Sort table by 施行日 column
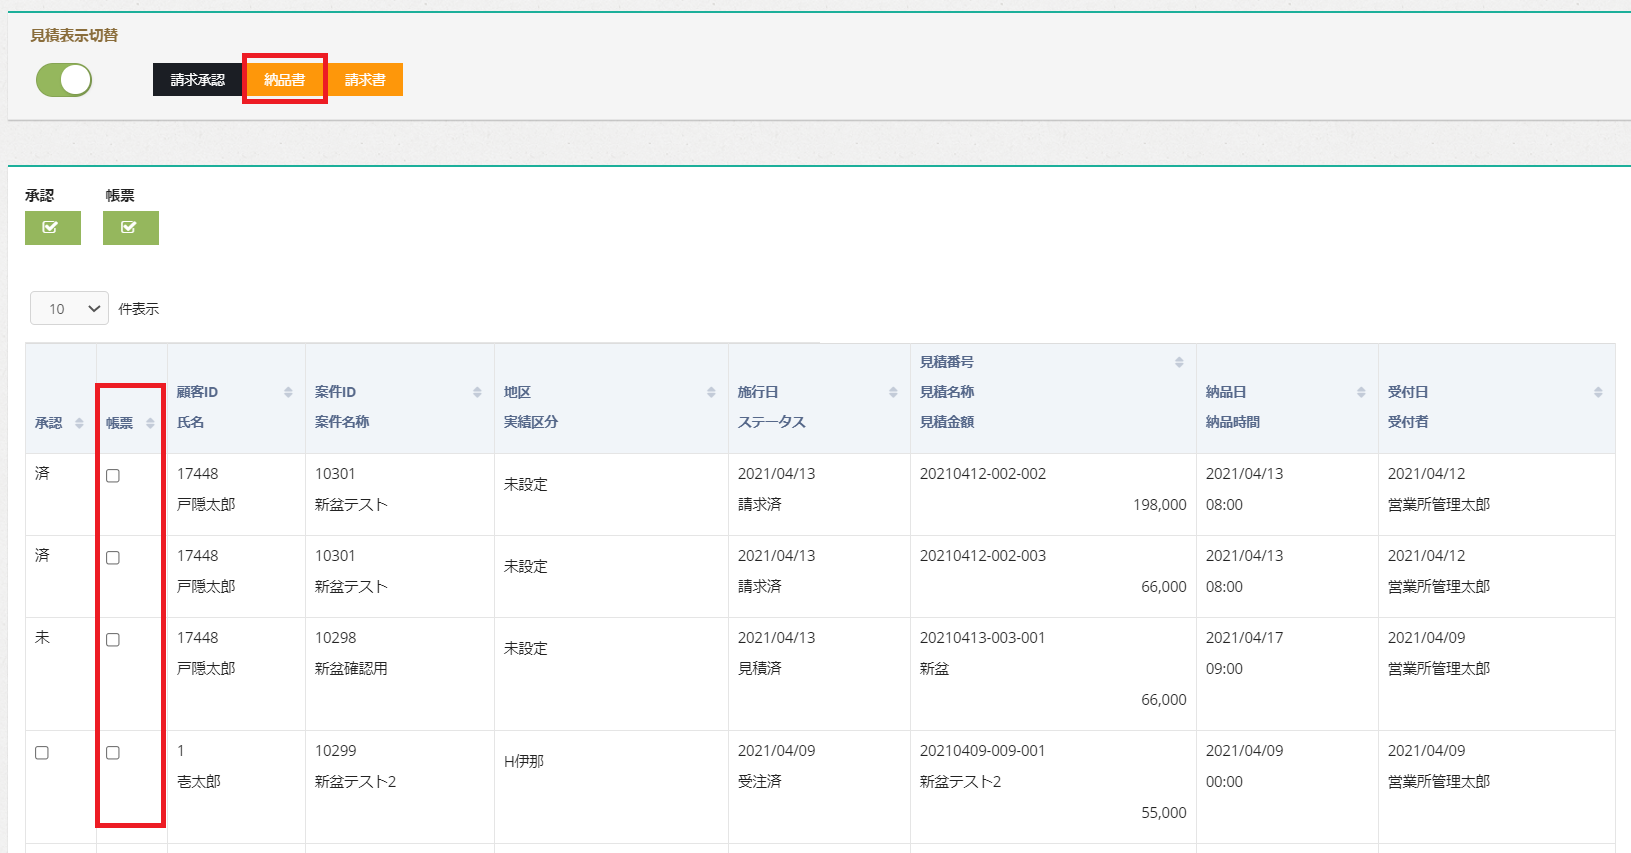Viewport: 1631px width, 853px height. (893, 392)
